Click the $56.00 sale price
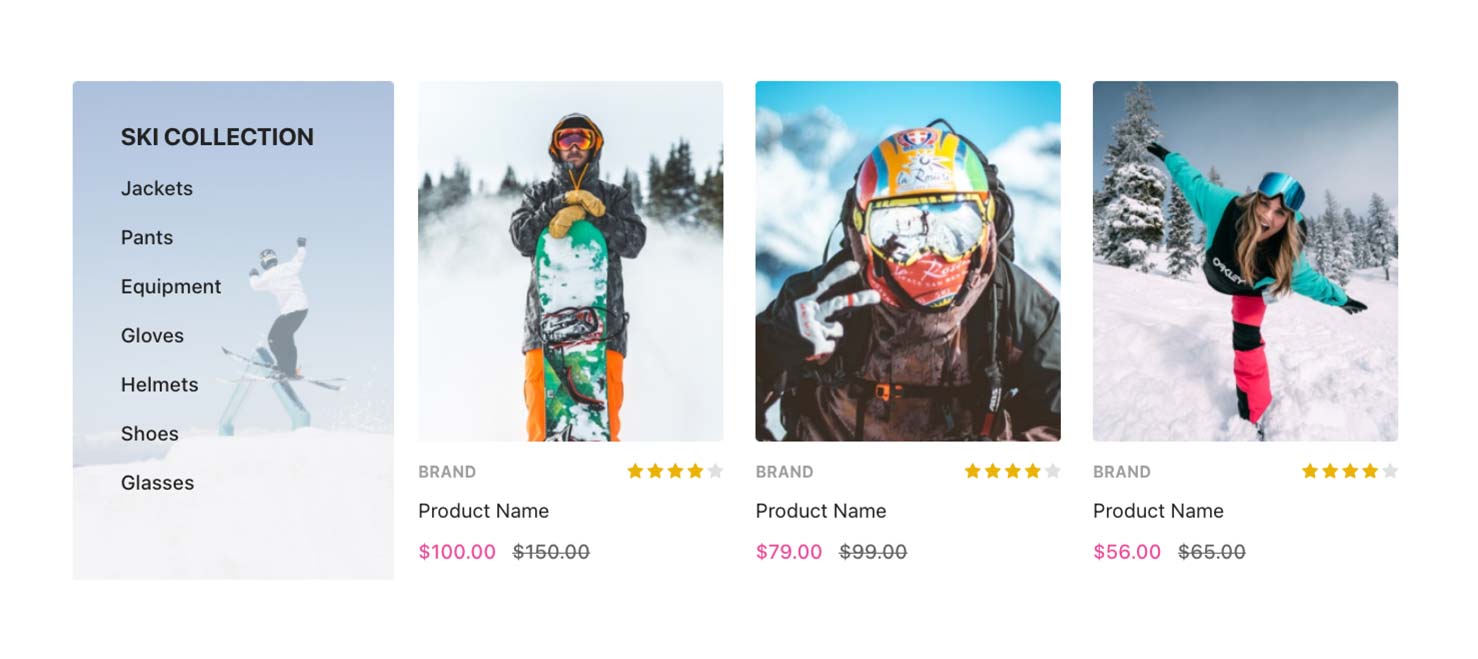This screenshot has height=659, width=1478. point(1127,552)
